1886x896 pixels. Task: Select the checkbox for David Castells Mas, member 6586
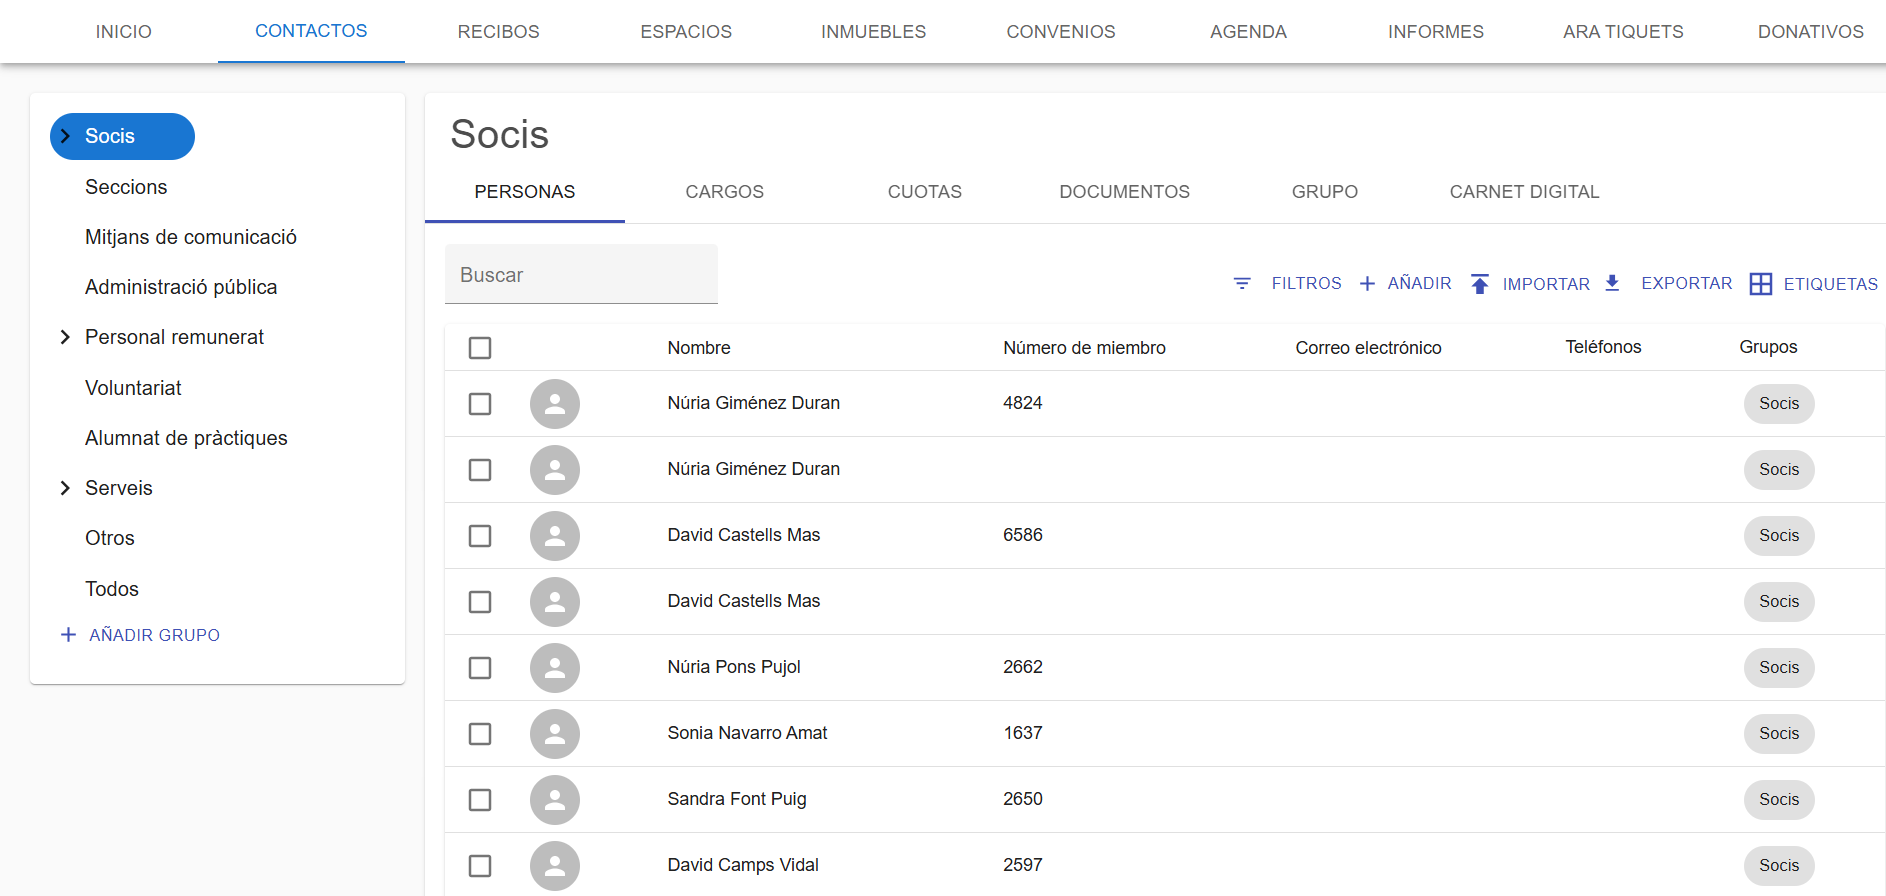(480, 536)
